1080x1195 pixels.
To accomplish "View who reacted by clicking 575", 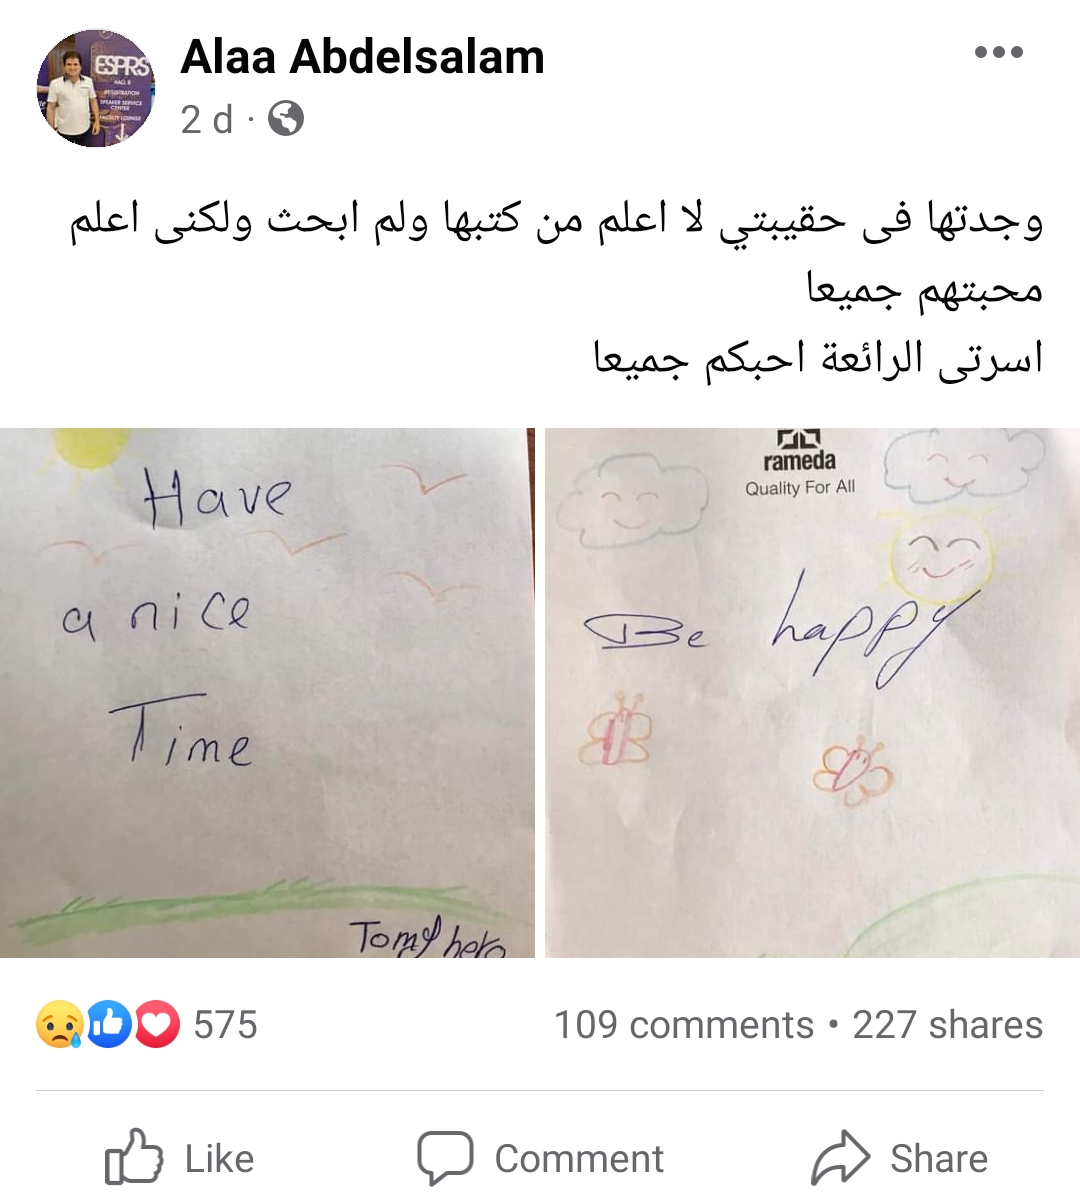I will [x=225, y=1024].
